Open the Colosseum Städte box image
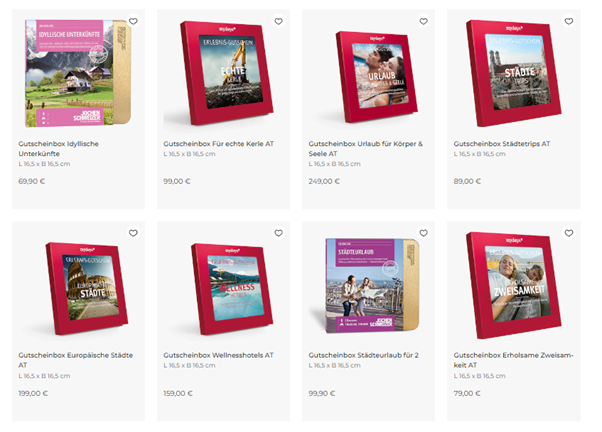This screenshot has width=602, height=432. click(87, 288)
